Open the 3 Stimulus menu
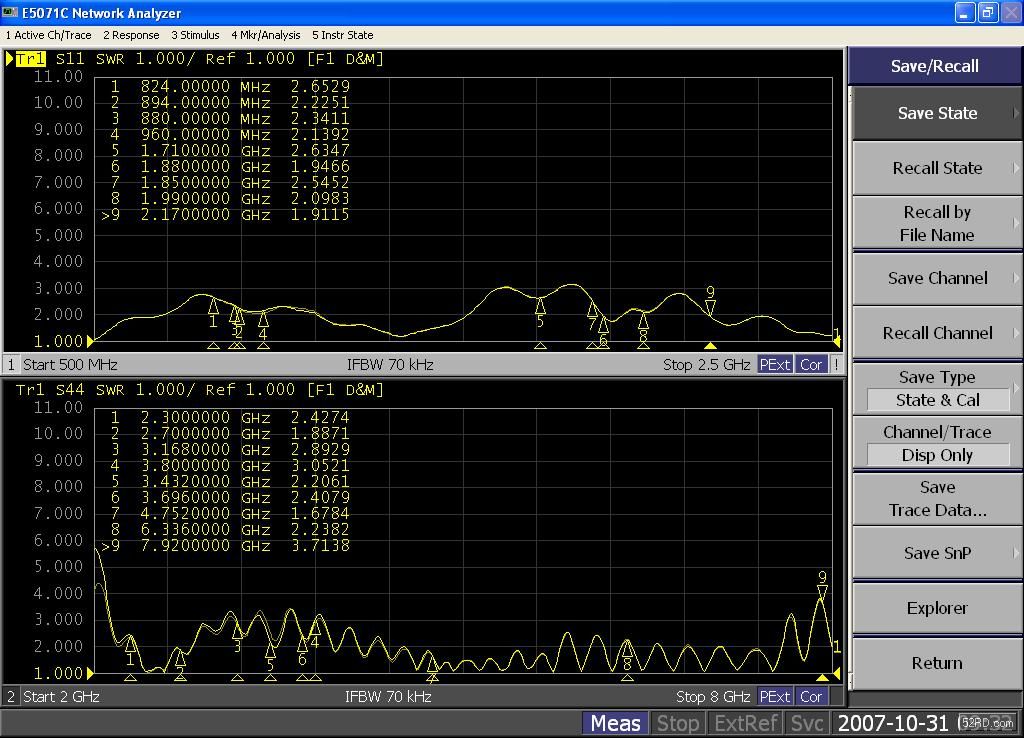 point(195,35)
